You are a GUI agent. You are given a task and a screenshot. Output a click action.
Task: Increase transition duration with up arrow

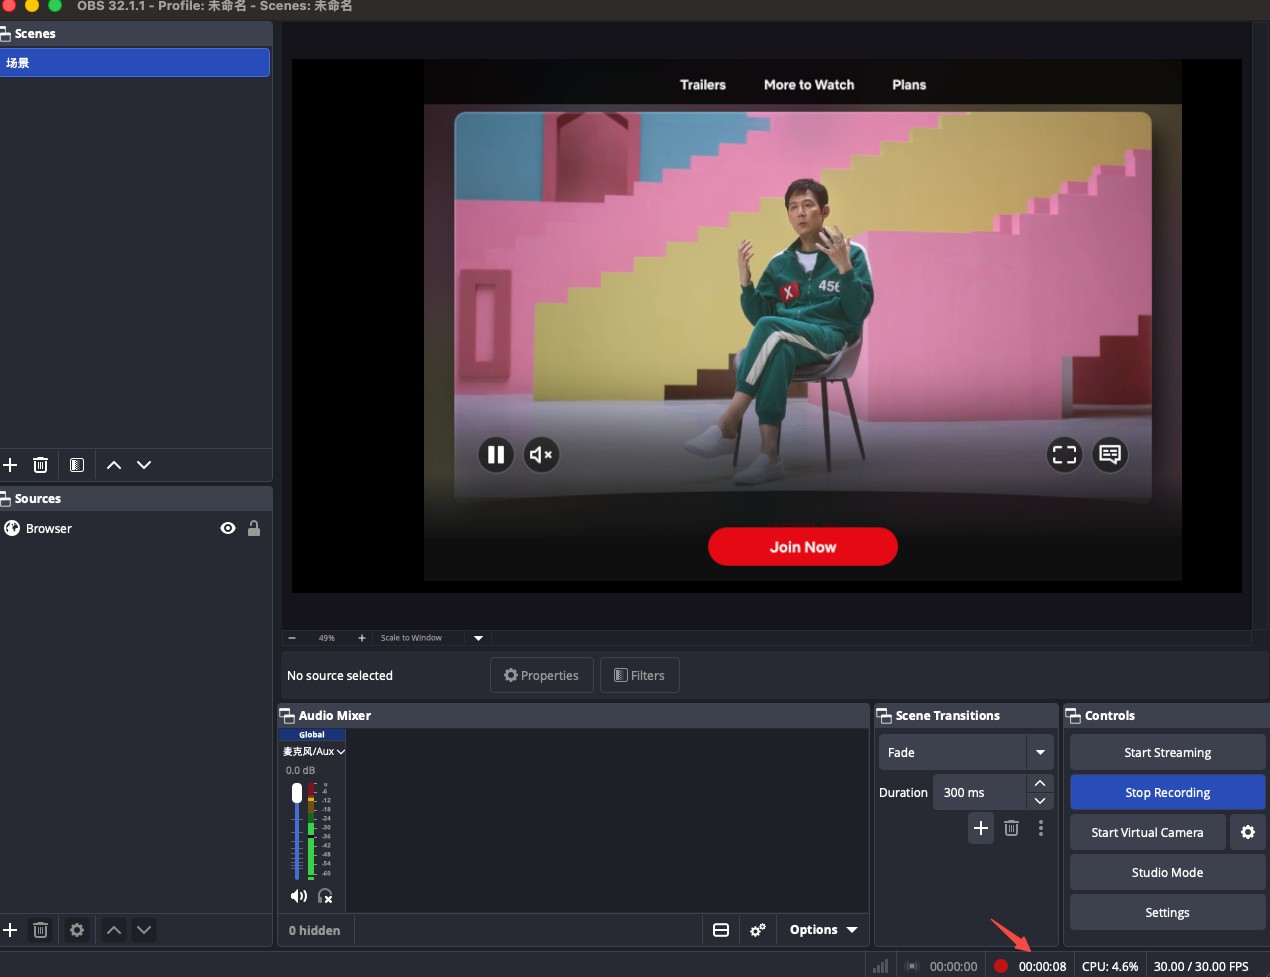click(1040, 783)
